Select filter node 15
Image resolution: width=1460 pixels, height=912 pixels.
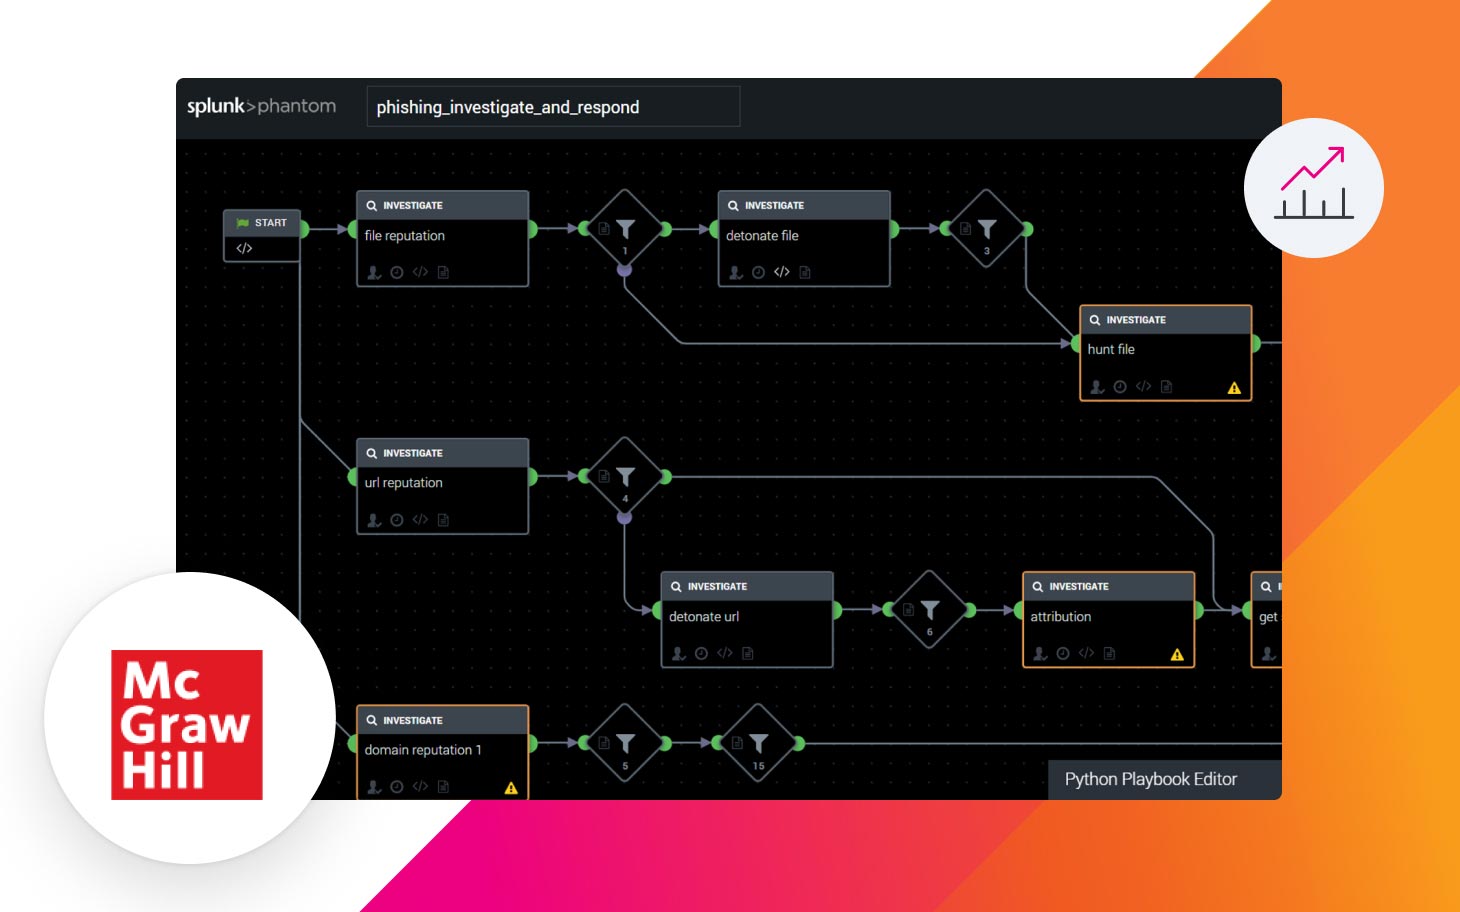759,743
